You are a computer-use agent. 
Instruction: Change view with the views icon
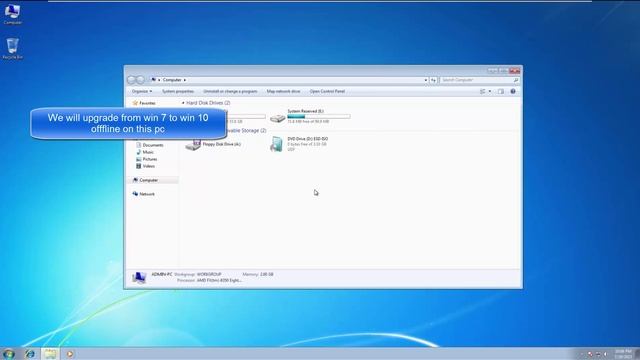point(483,91)
